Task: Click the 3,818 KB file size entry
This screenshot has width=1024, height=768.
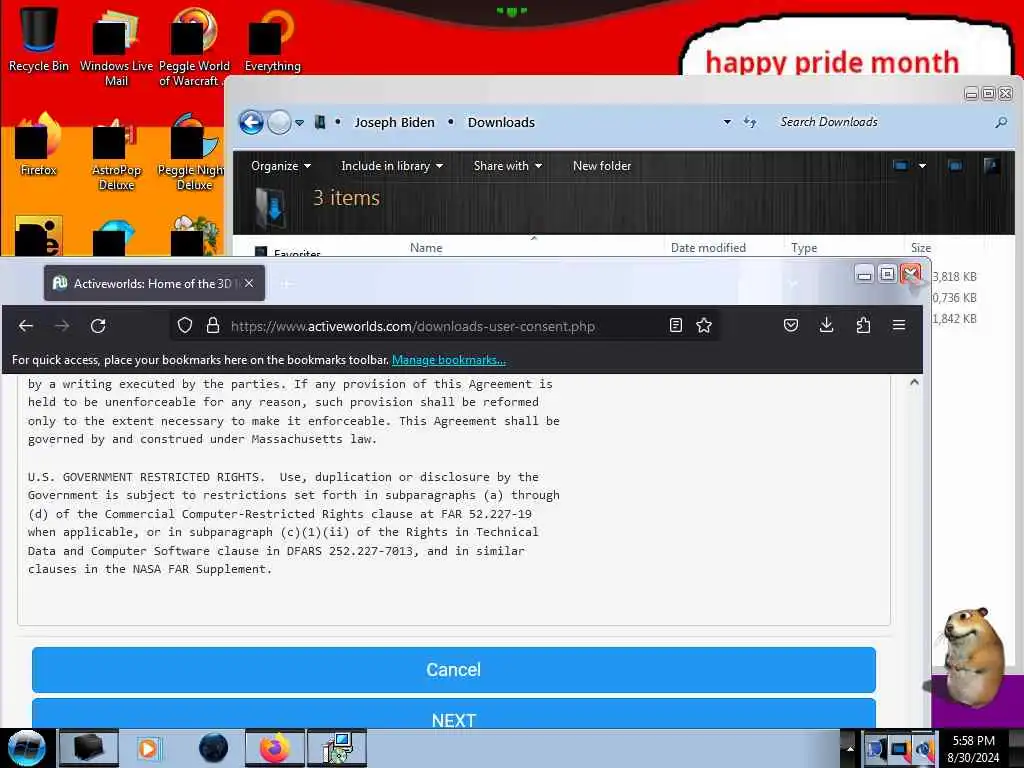Action: 955,276
